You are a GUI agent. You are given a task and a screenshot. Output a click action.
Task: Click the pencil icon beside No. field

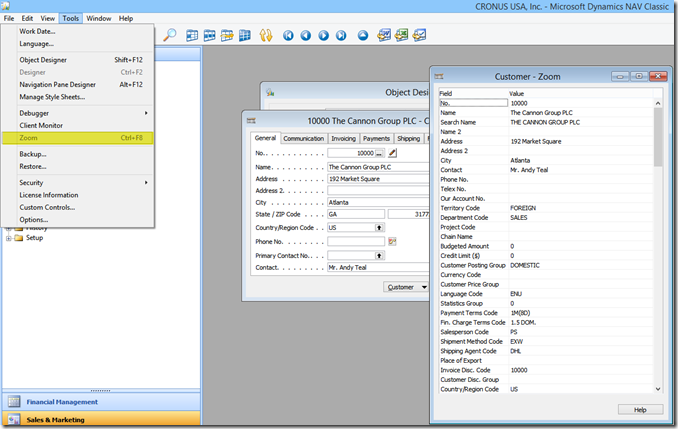pos(393,153)
